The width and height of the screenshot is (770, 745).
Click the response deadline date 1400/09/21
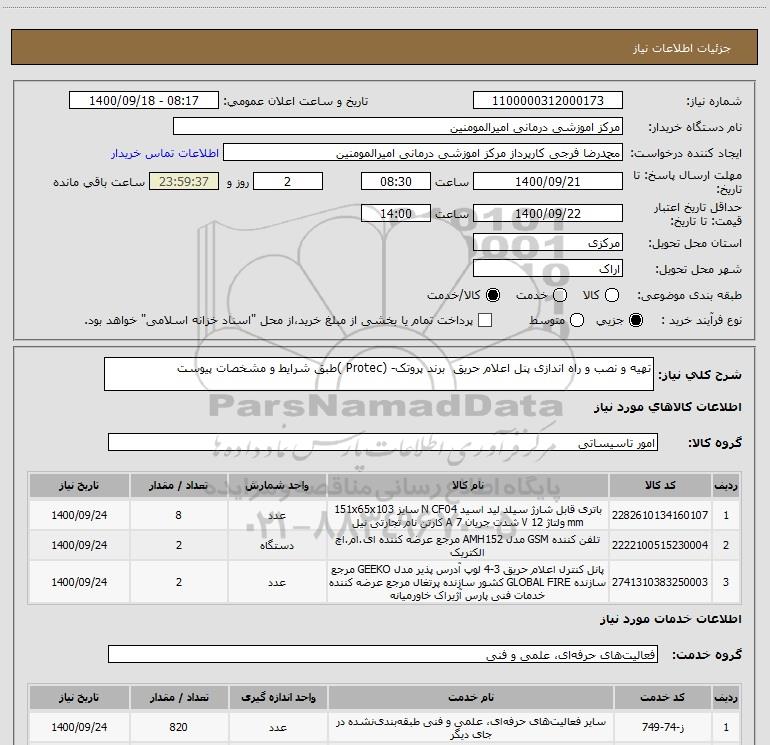click(548, 181)
